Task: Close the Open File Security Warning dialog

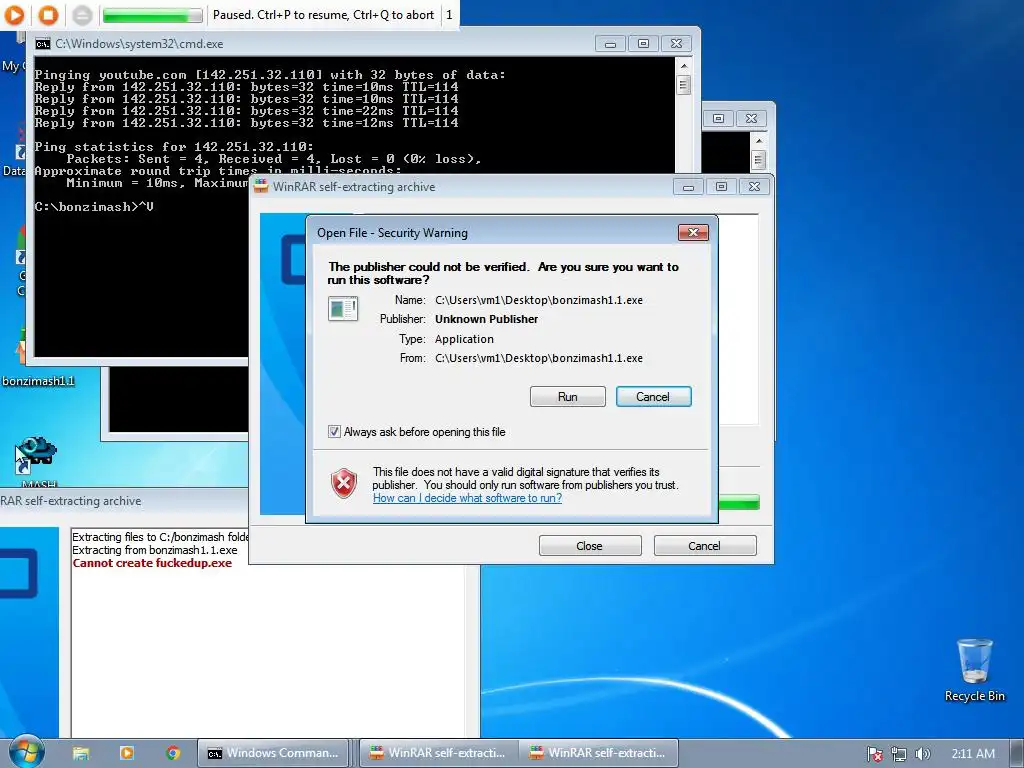Action: (x=693, y=232)
